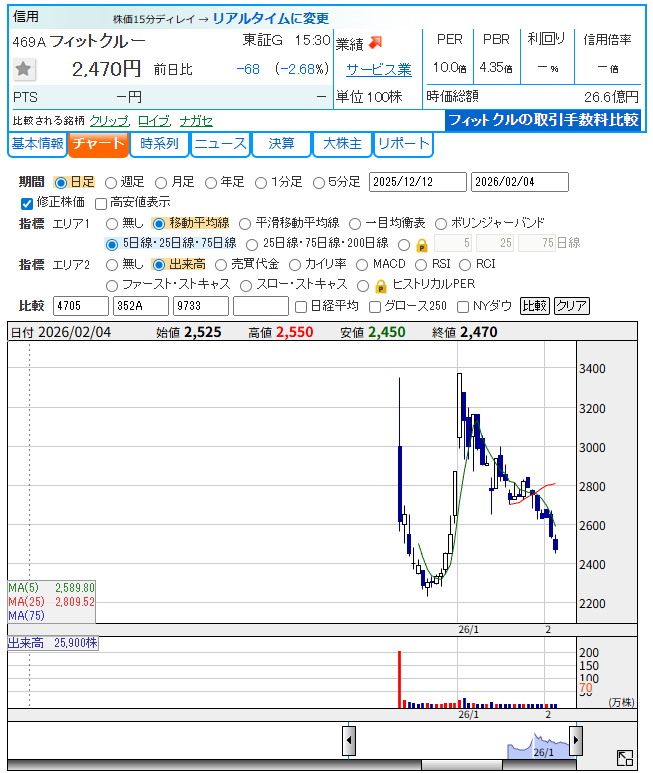Click the comparison code field 4705

pos(81,306)
